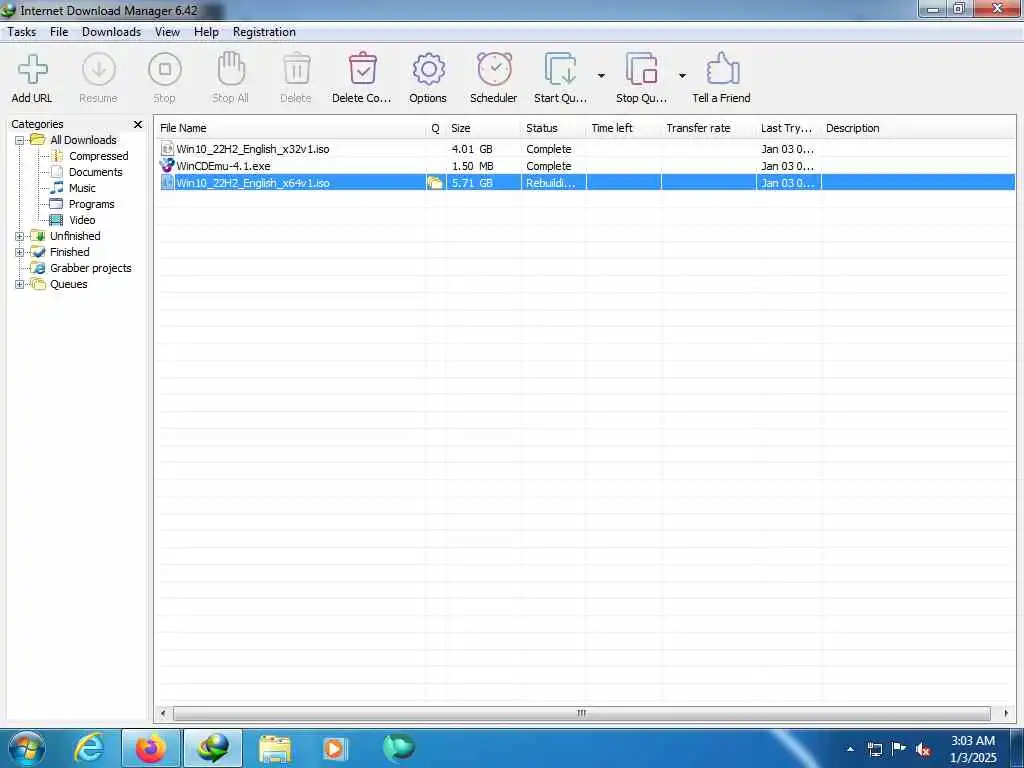Select the Compressed category

tap(99, 156)
